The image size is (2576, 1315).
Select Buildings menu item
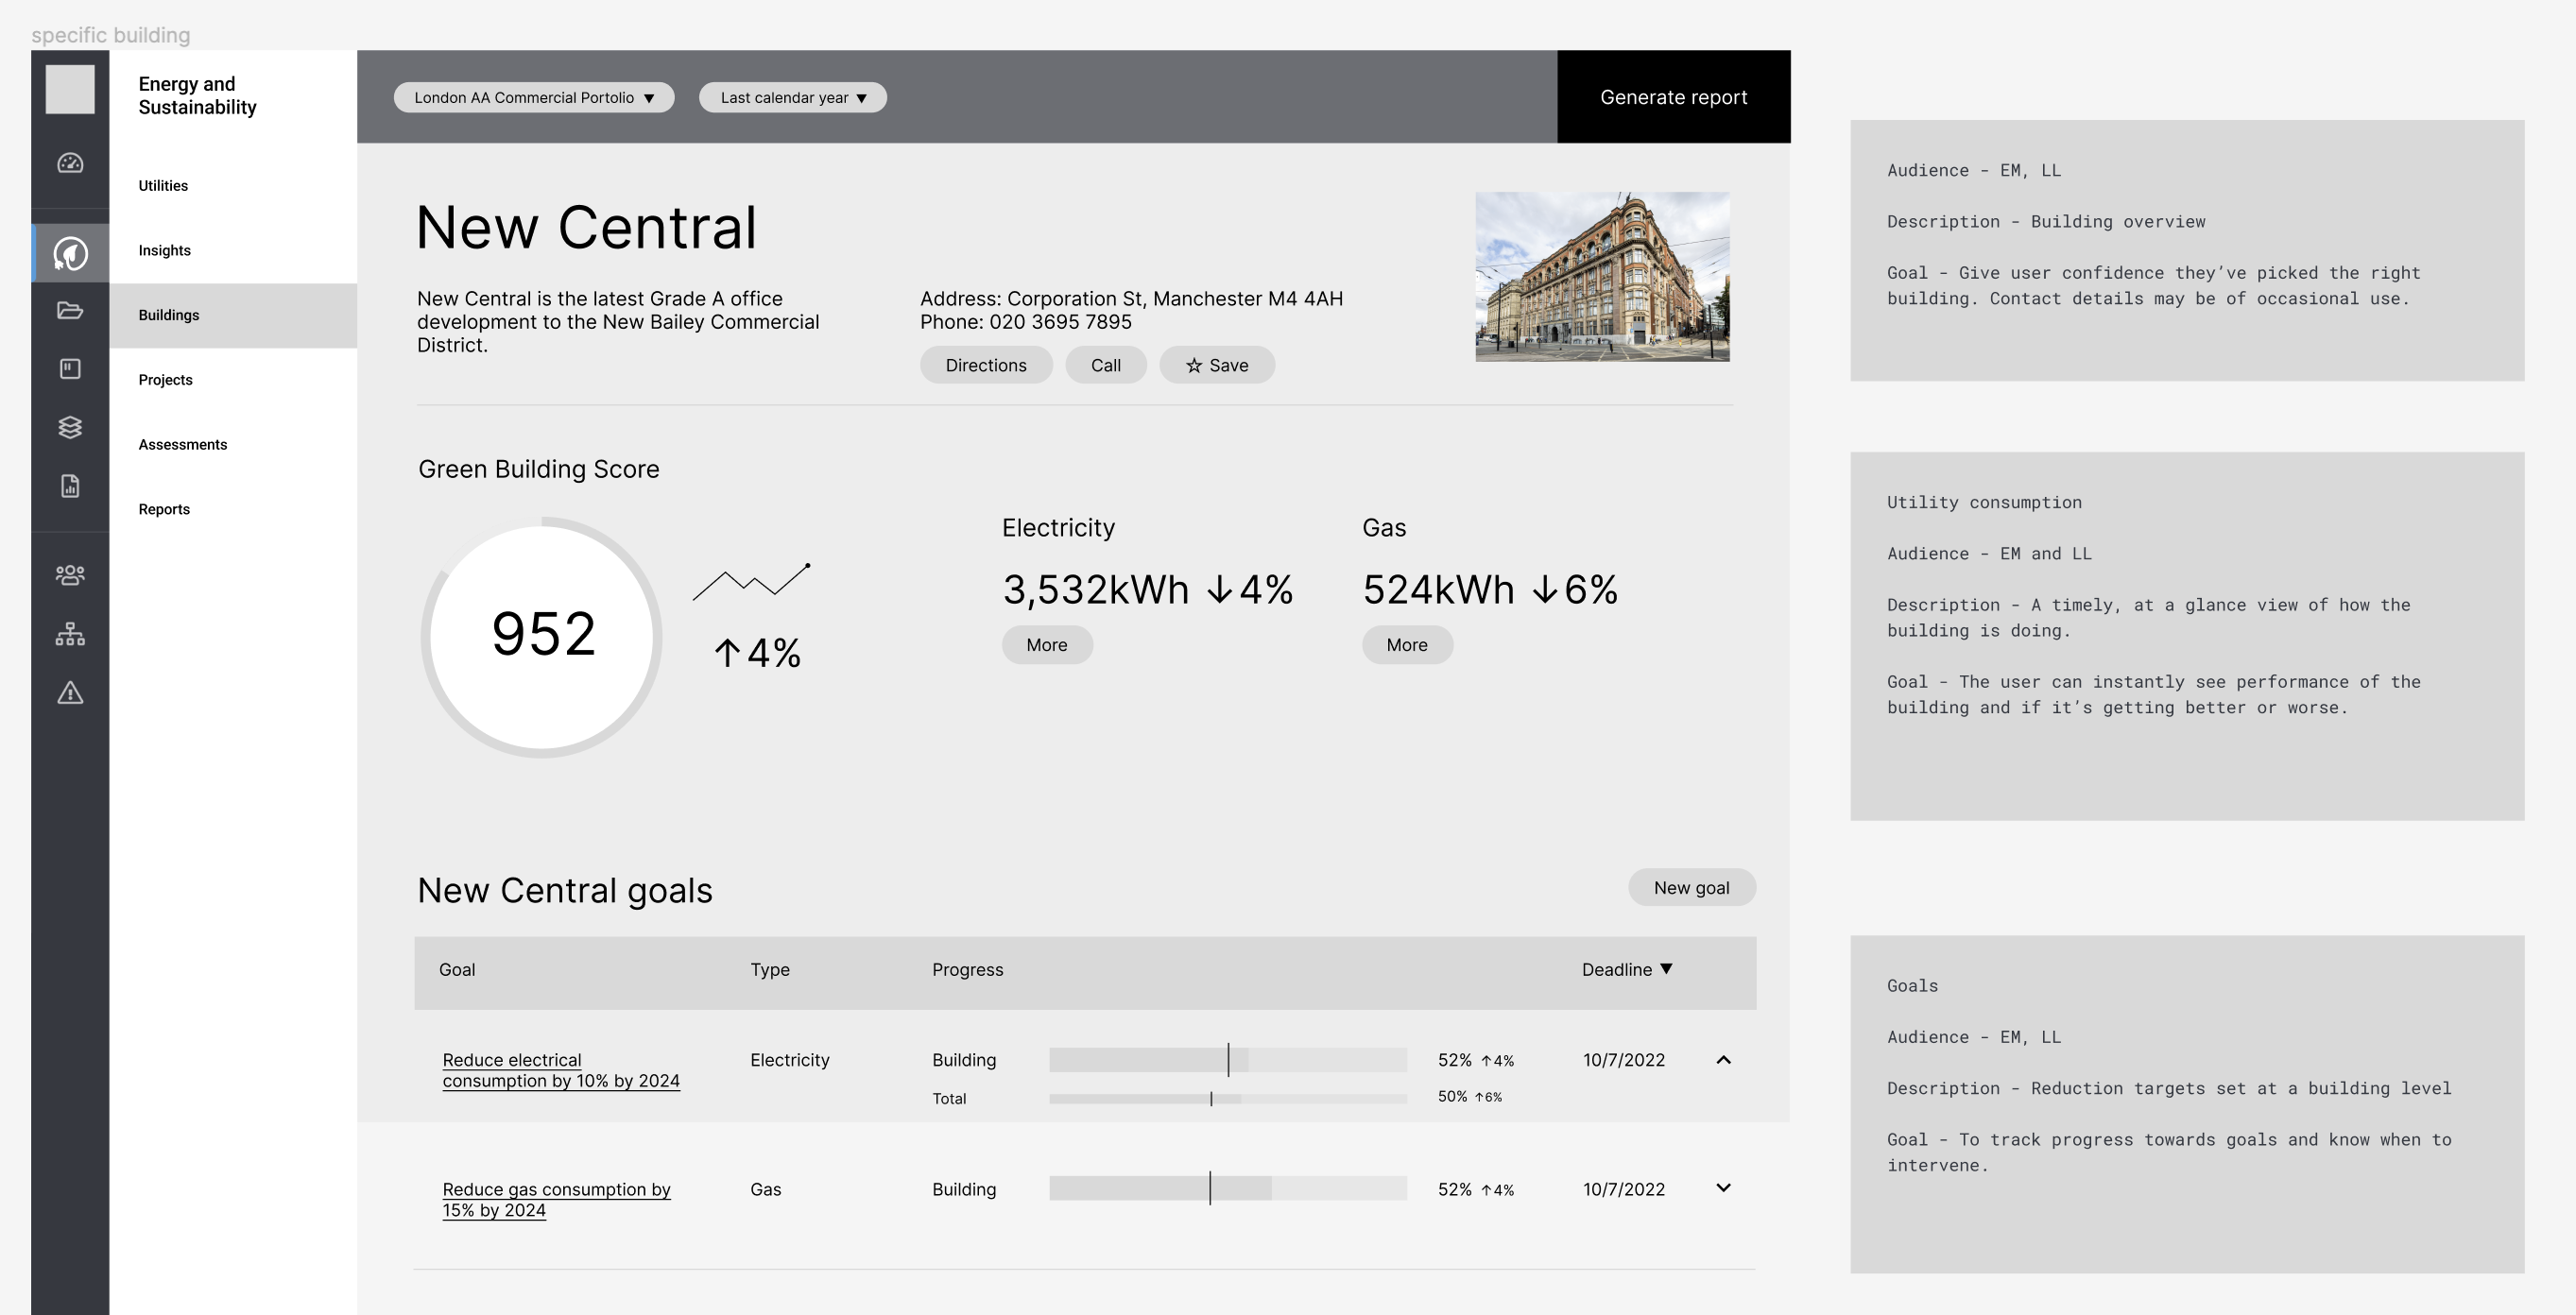(x=233, y=315)
